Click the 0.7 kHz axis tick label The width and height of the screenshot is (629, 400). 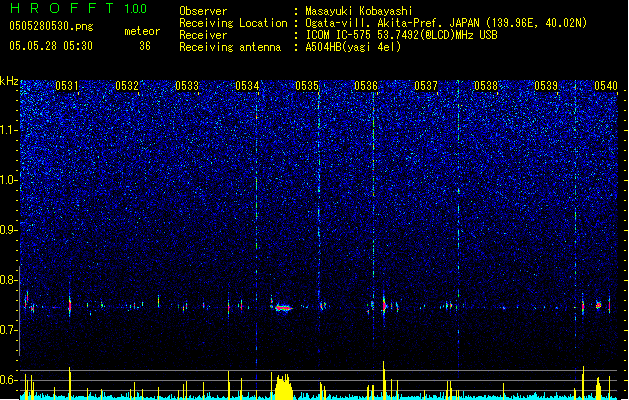[x=9, y=330]
